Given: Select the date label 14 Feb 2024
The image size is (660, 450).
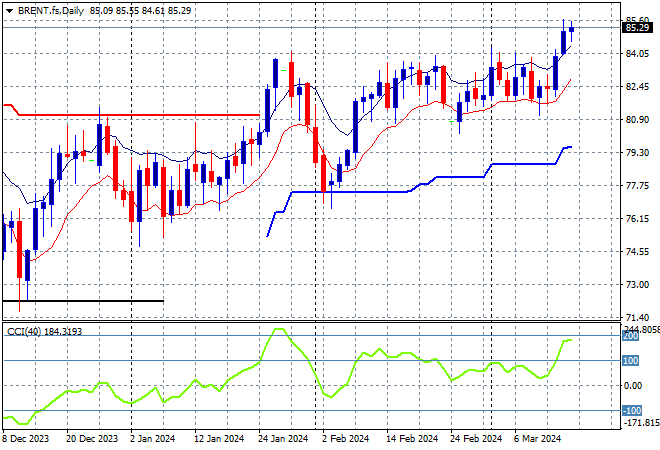Looking at the screenshot, I should click(x=412, y=439).
